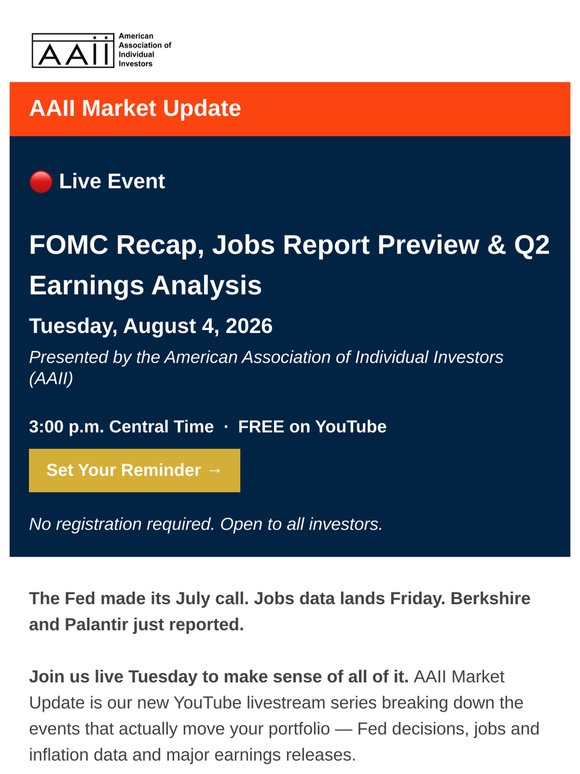Click the Presented by AAII italic line
Image resolution: width=580 pixels, height=774 pixels.
pos(266,368)
